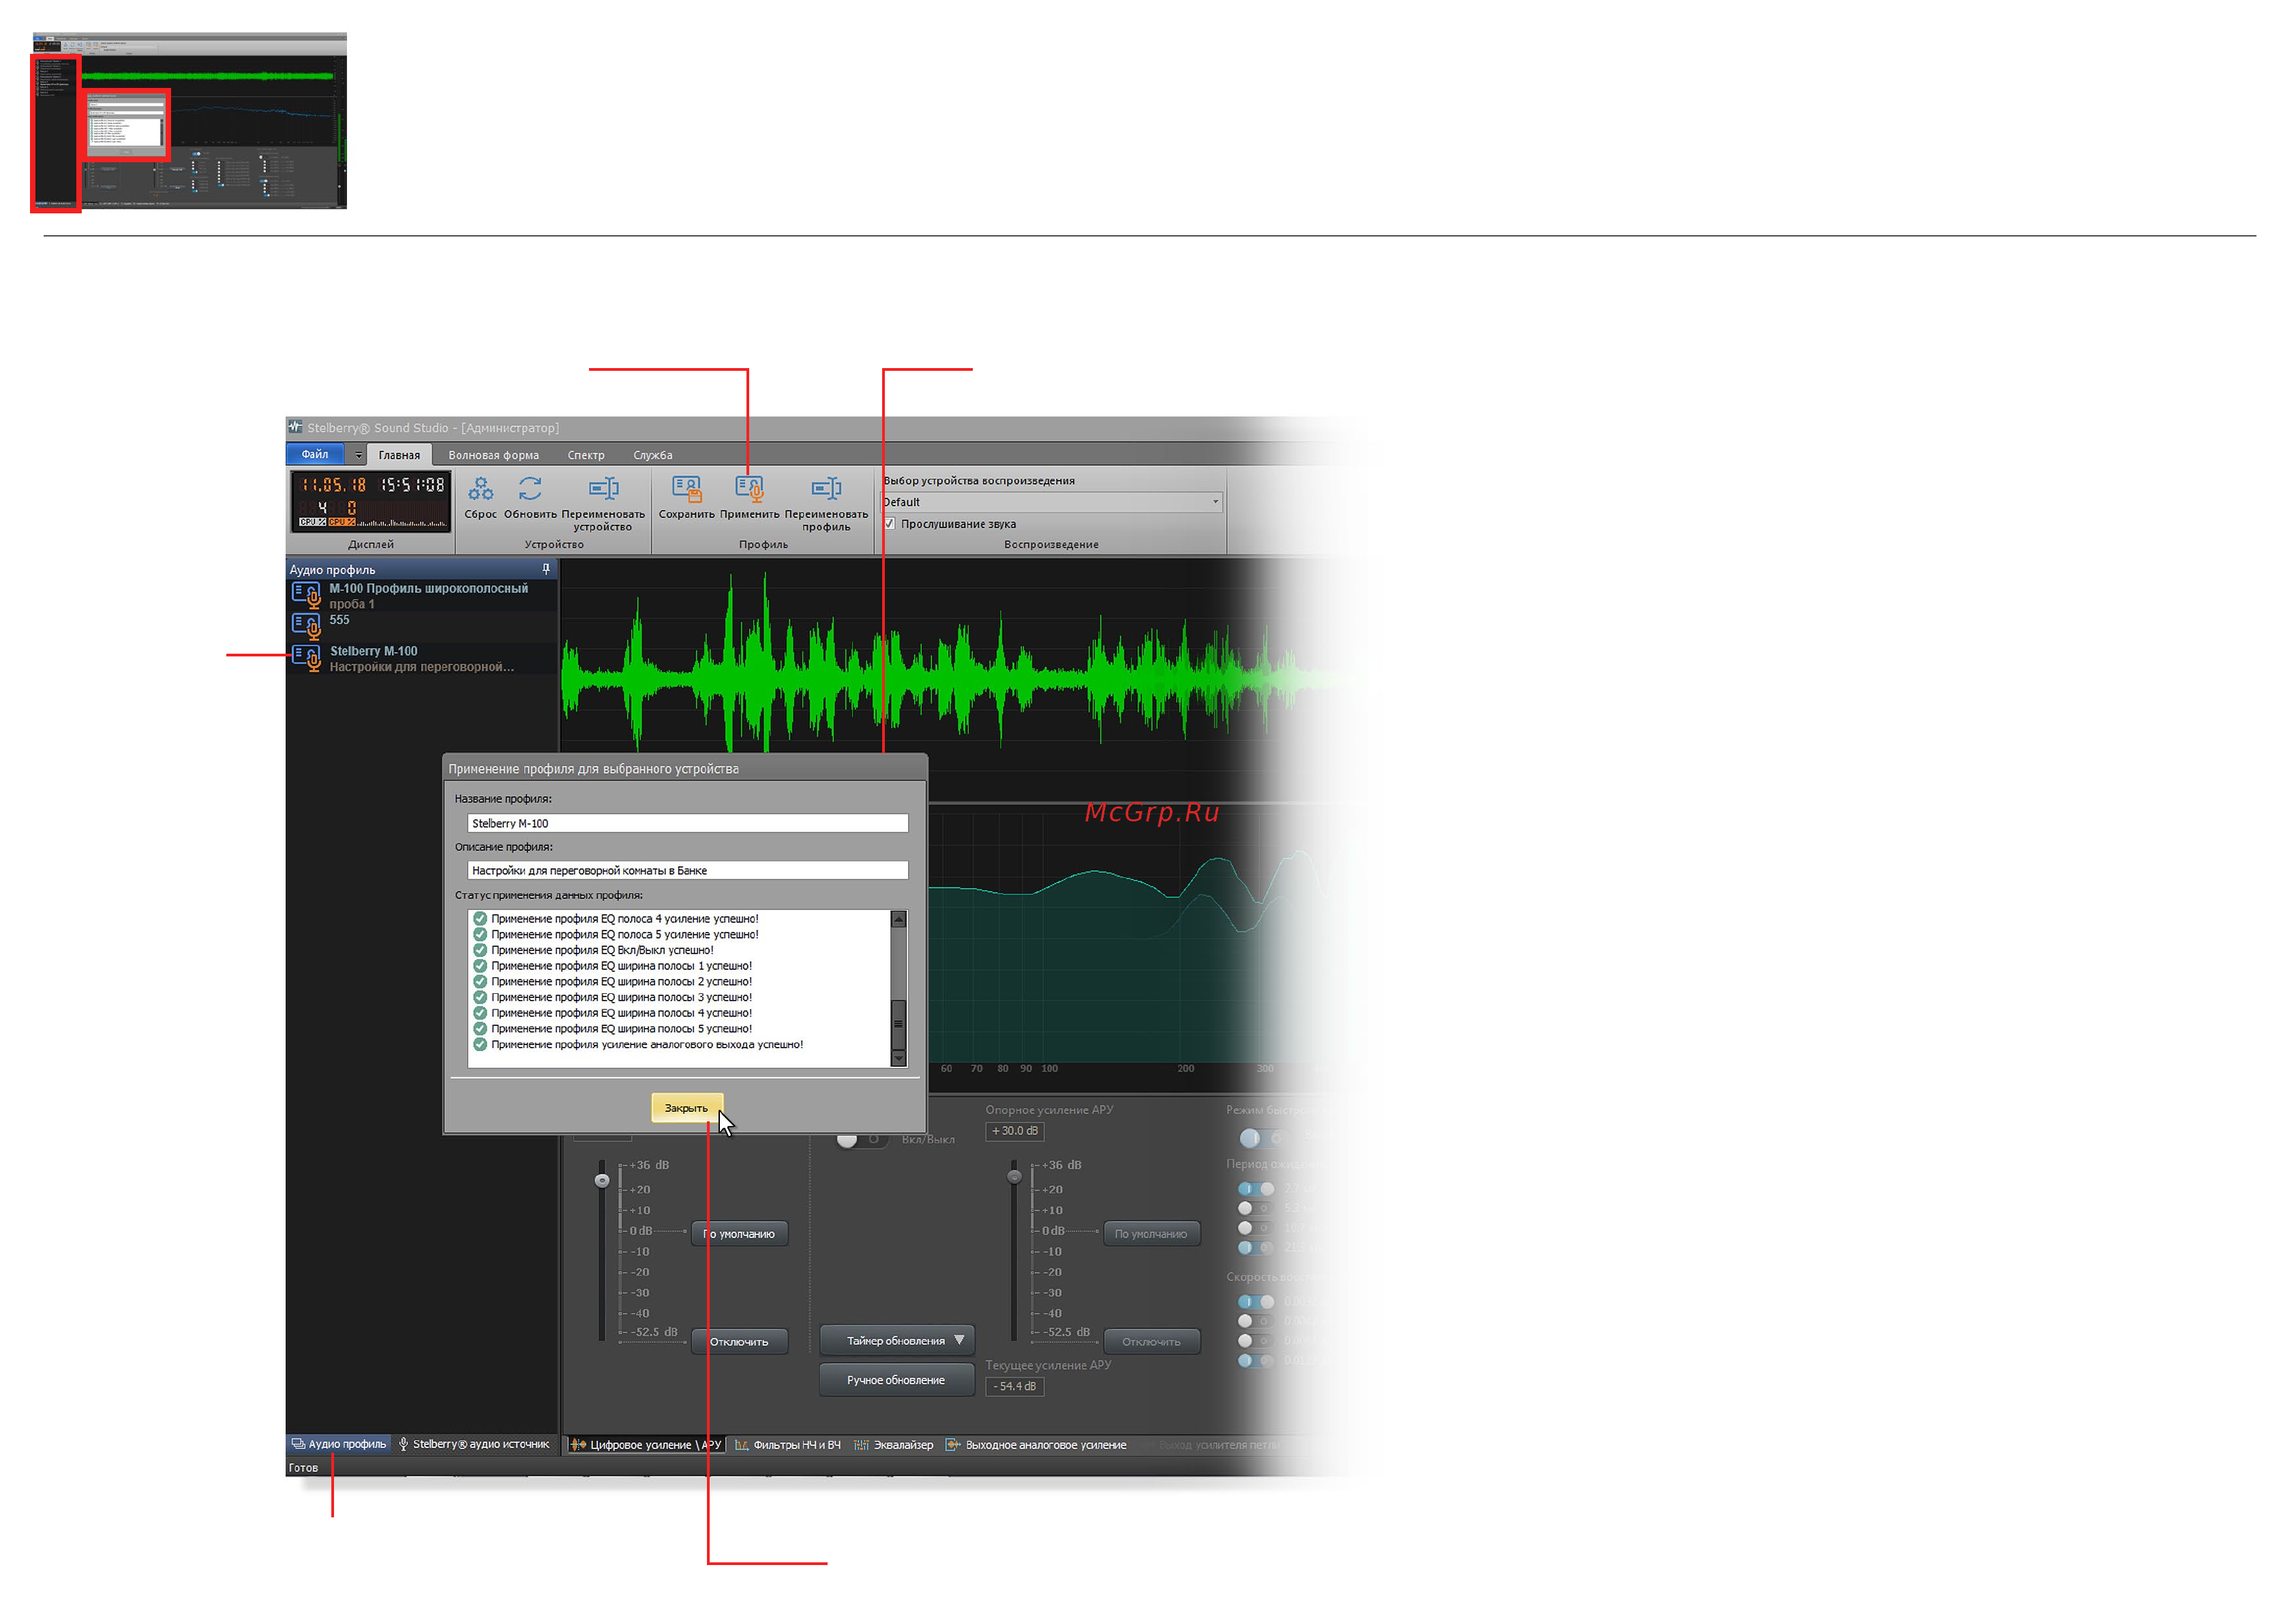Image resolution: width=2296 pixels, height=1623 pixels.
Task: Click the Сохранить profile icon
Action: point(687,489)
